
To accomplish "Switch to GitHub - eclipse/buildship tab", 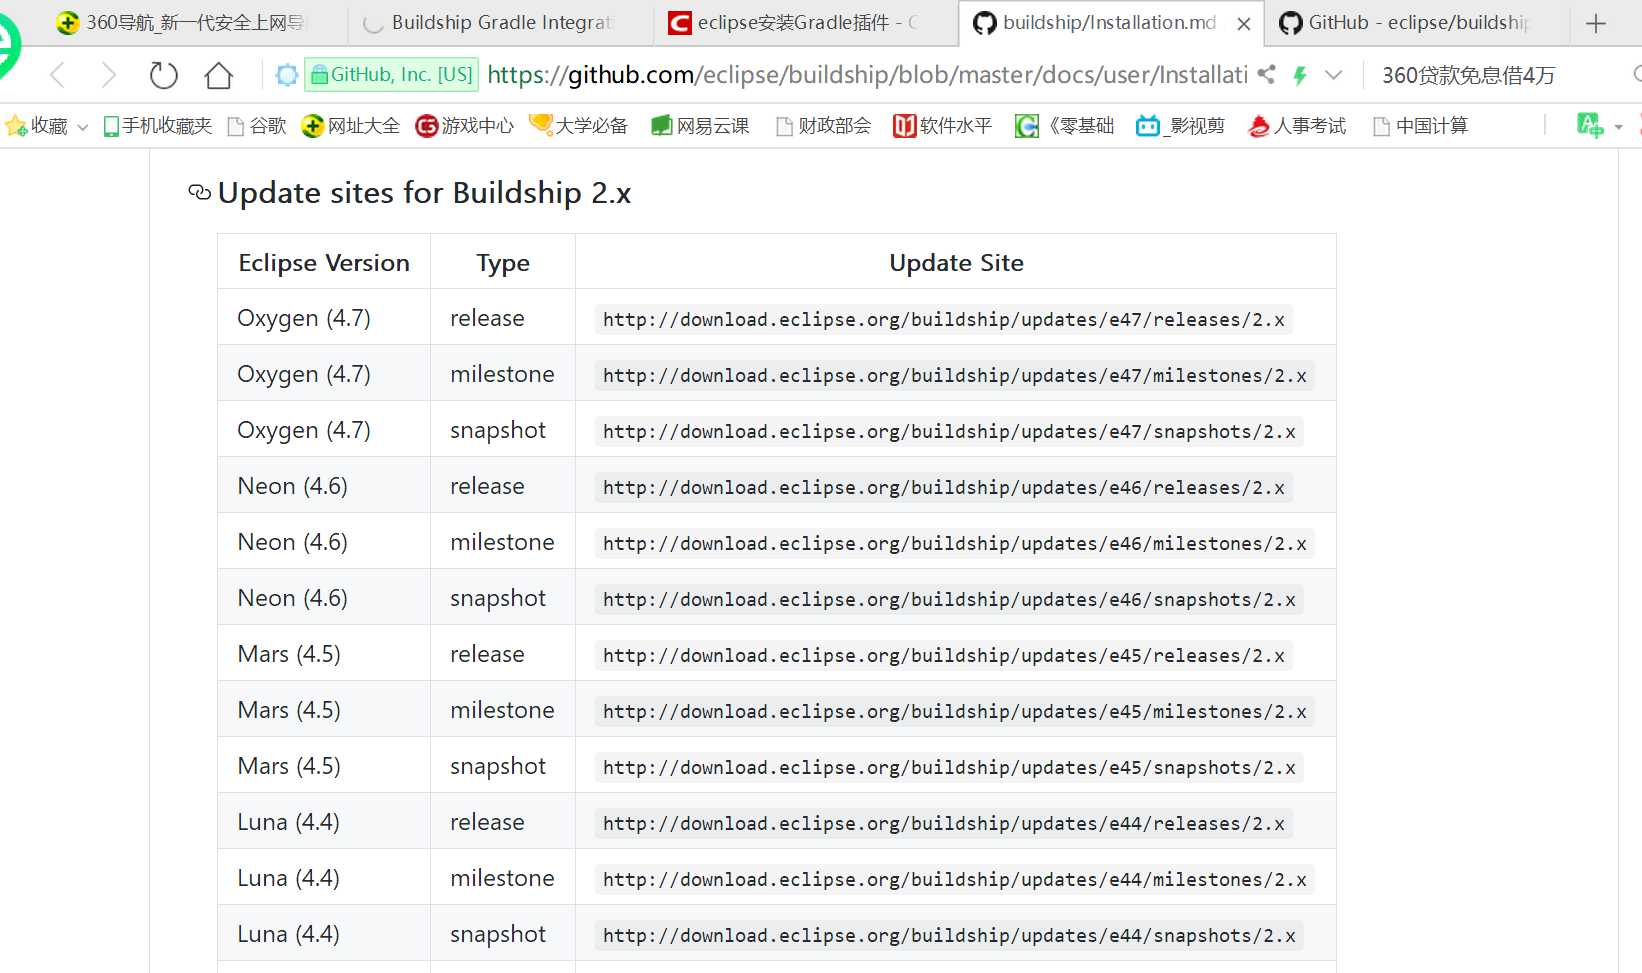I will tap(1417, 23).
